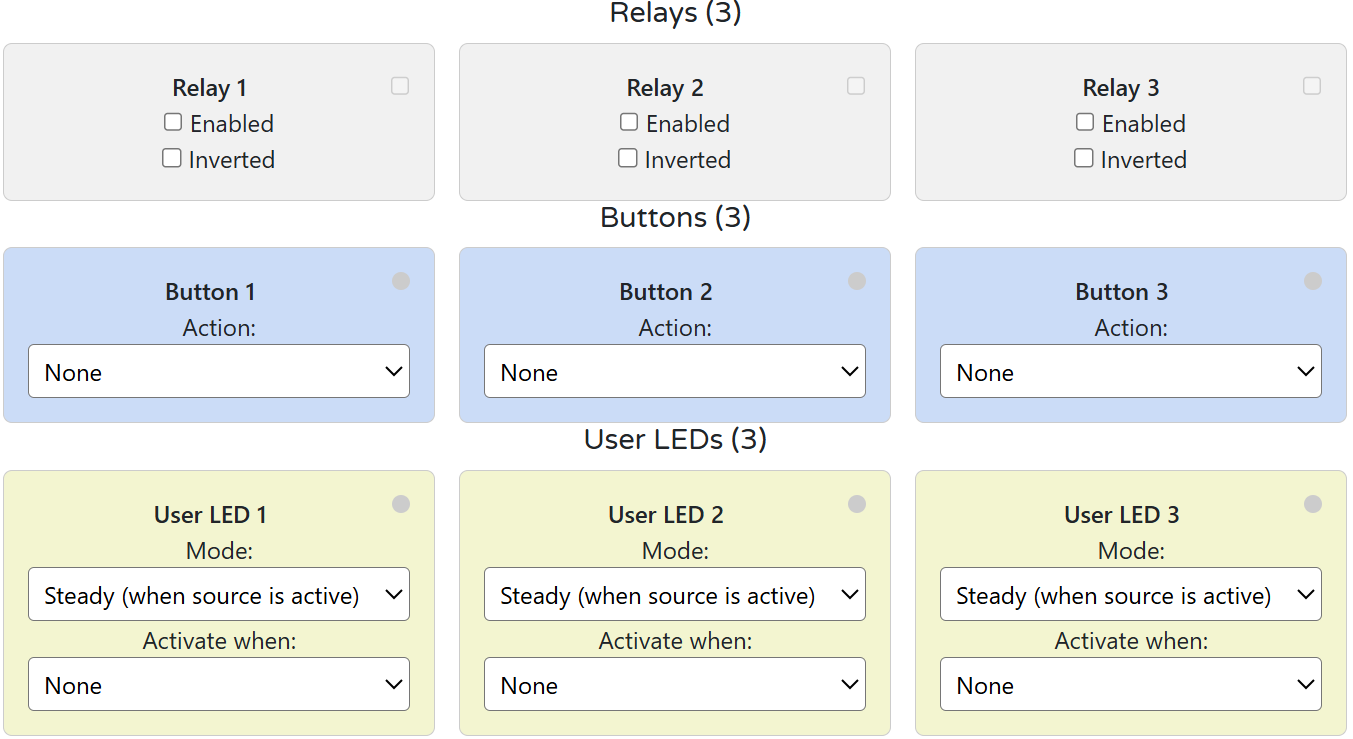Open User LED 3's Activate when dropdown

[x=1130, y=684]
